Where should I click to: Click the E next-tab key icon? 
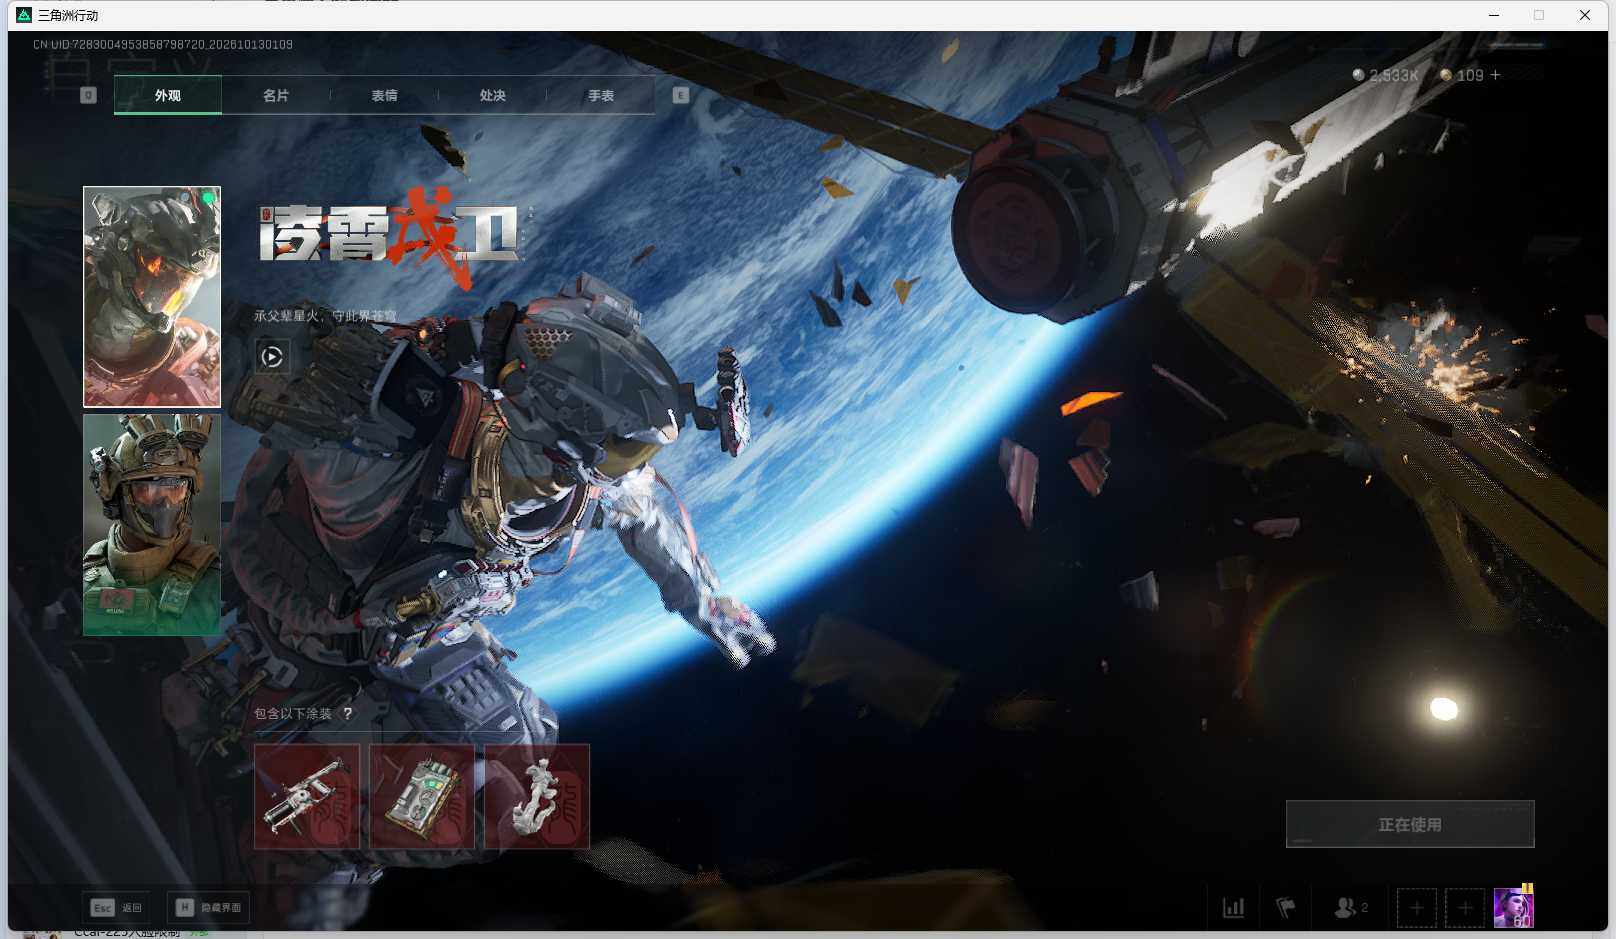pos(681,95)
